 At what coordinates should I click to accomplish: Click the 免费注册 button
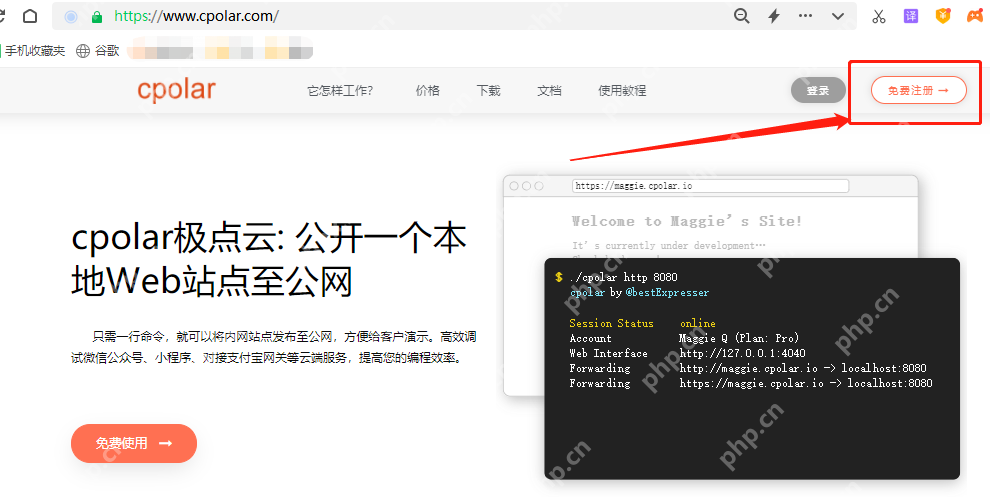(x=919, y=90)
